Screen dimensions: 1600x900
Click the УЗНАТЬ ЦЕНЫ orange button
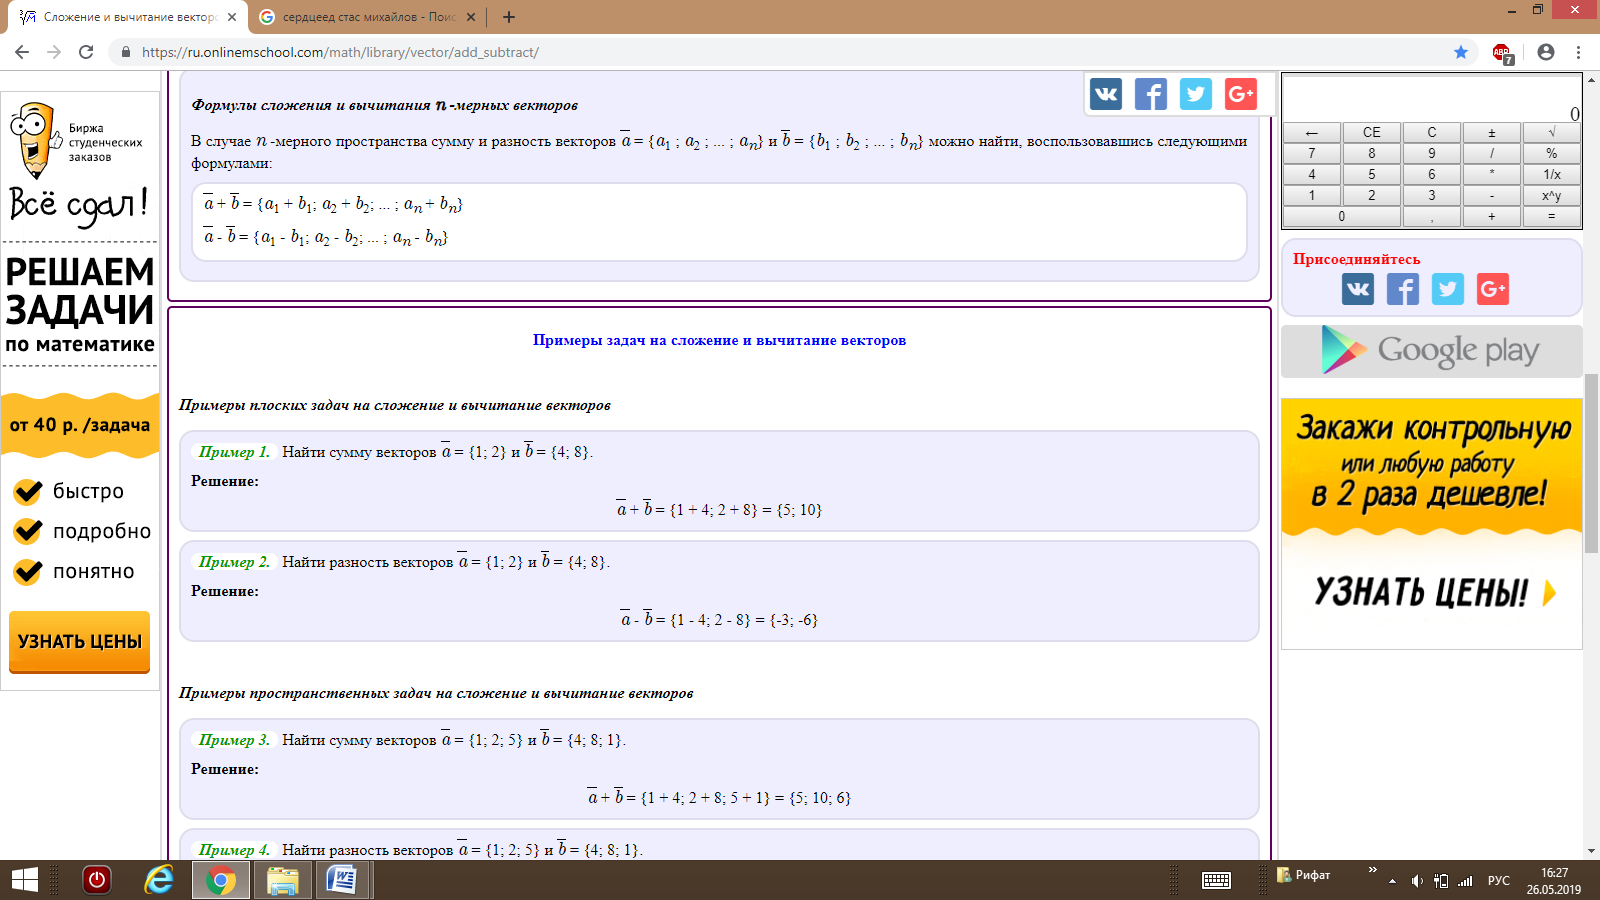[80, 641]
